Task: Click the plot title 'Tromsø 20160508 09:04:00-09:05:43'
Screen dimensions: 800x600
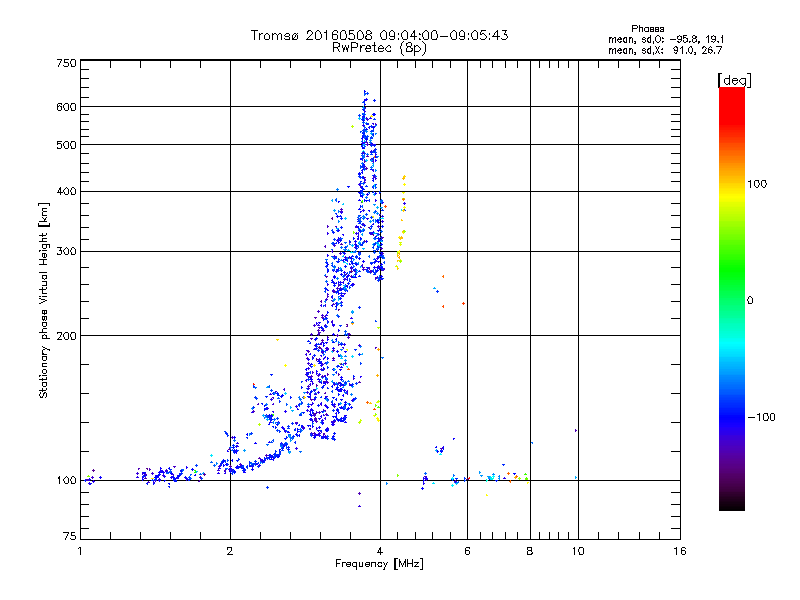Action: (x=379, y=35)
